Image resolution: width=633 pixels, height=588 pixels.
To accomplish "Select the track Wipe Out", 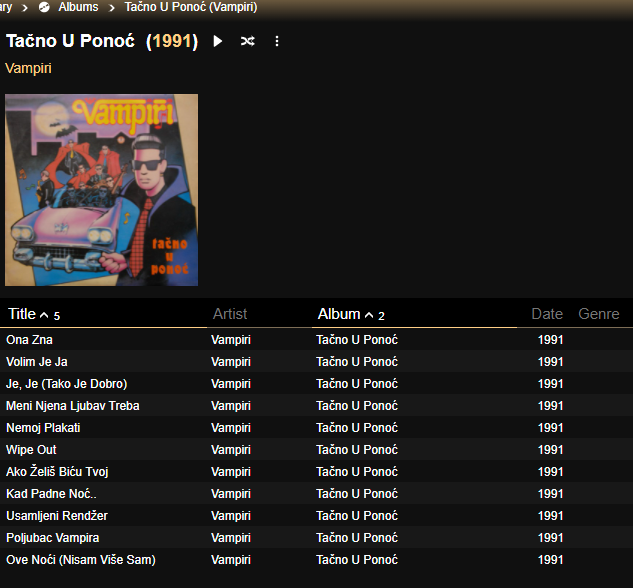I will [31, 450].
